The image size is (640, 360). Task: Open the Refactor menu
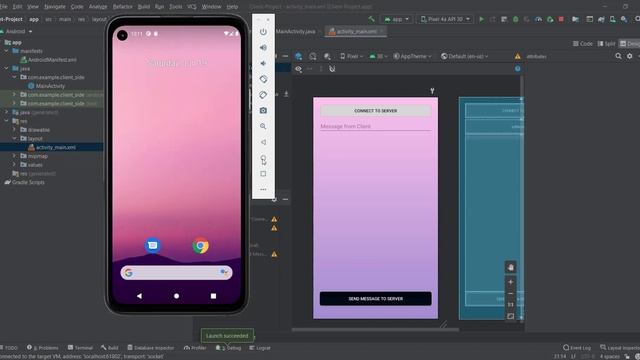pyautogui.click(x=122, y=7)
